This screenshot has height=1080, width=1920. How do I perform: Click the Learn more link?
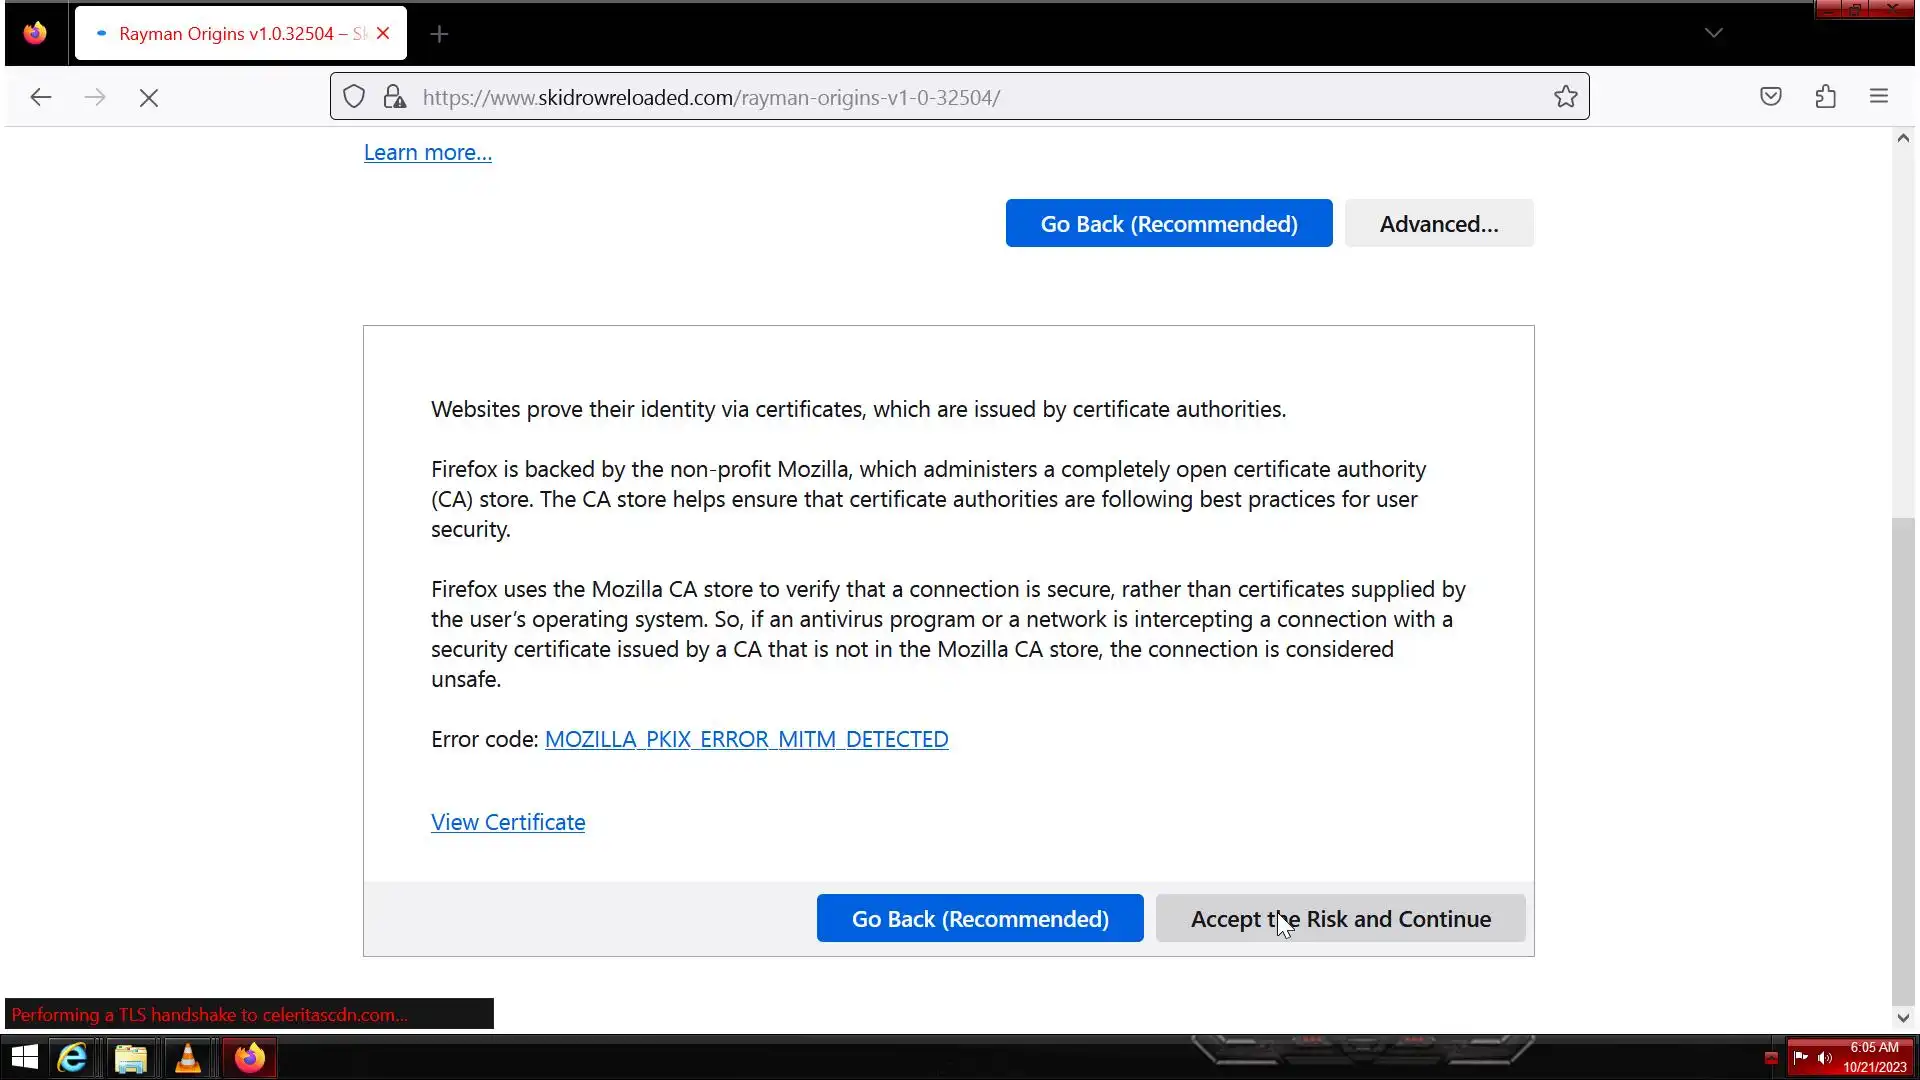click(427, 153)
